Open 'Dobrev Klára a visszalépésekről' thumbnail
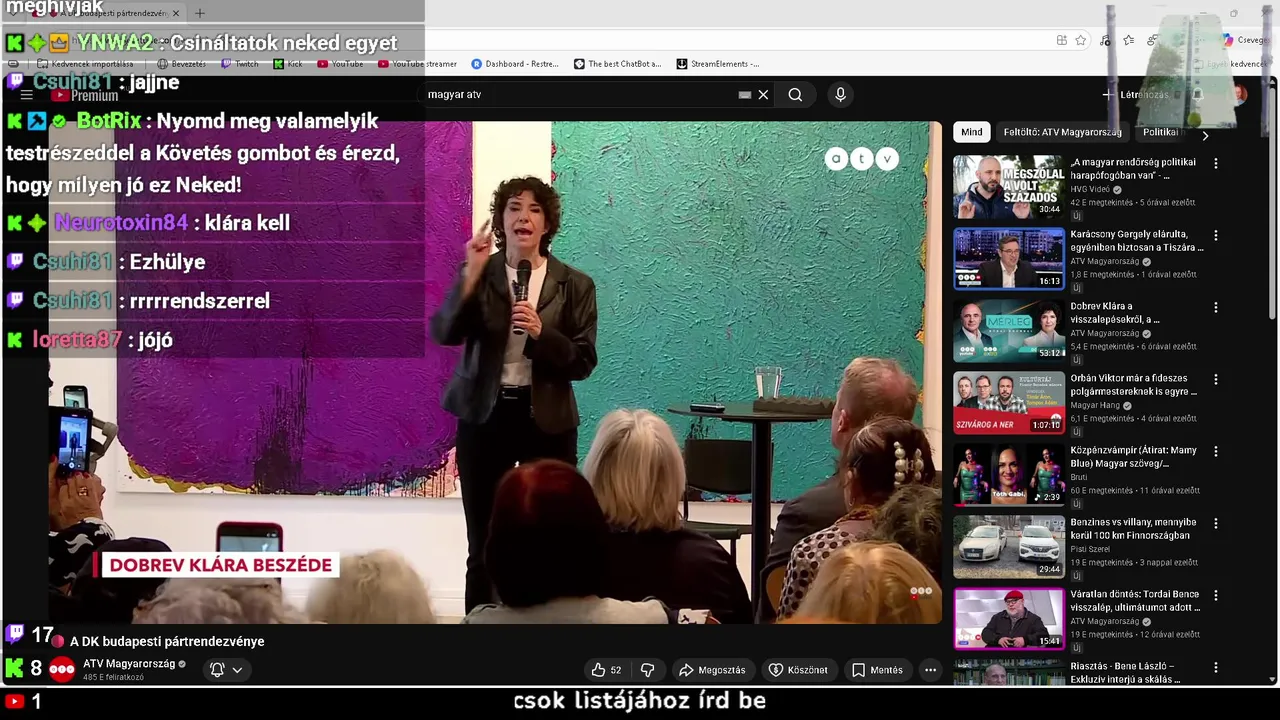1280x720 pixels. point(1008,331)
